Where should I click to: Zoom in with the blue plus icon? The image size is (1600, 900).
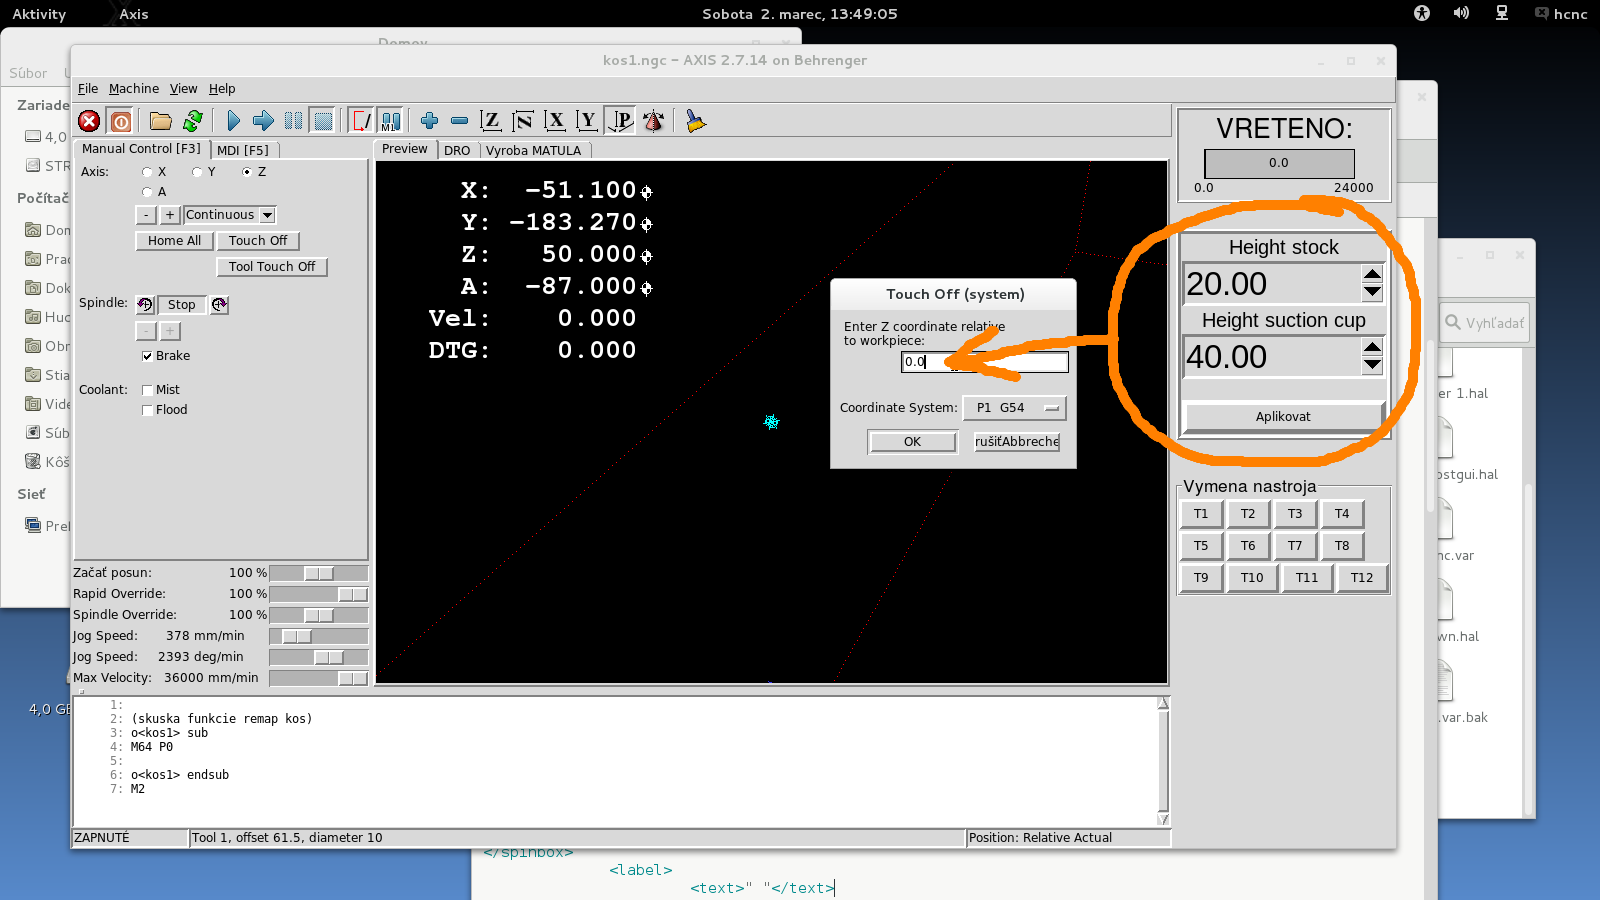(429, 121)
